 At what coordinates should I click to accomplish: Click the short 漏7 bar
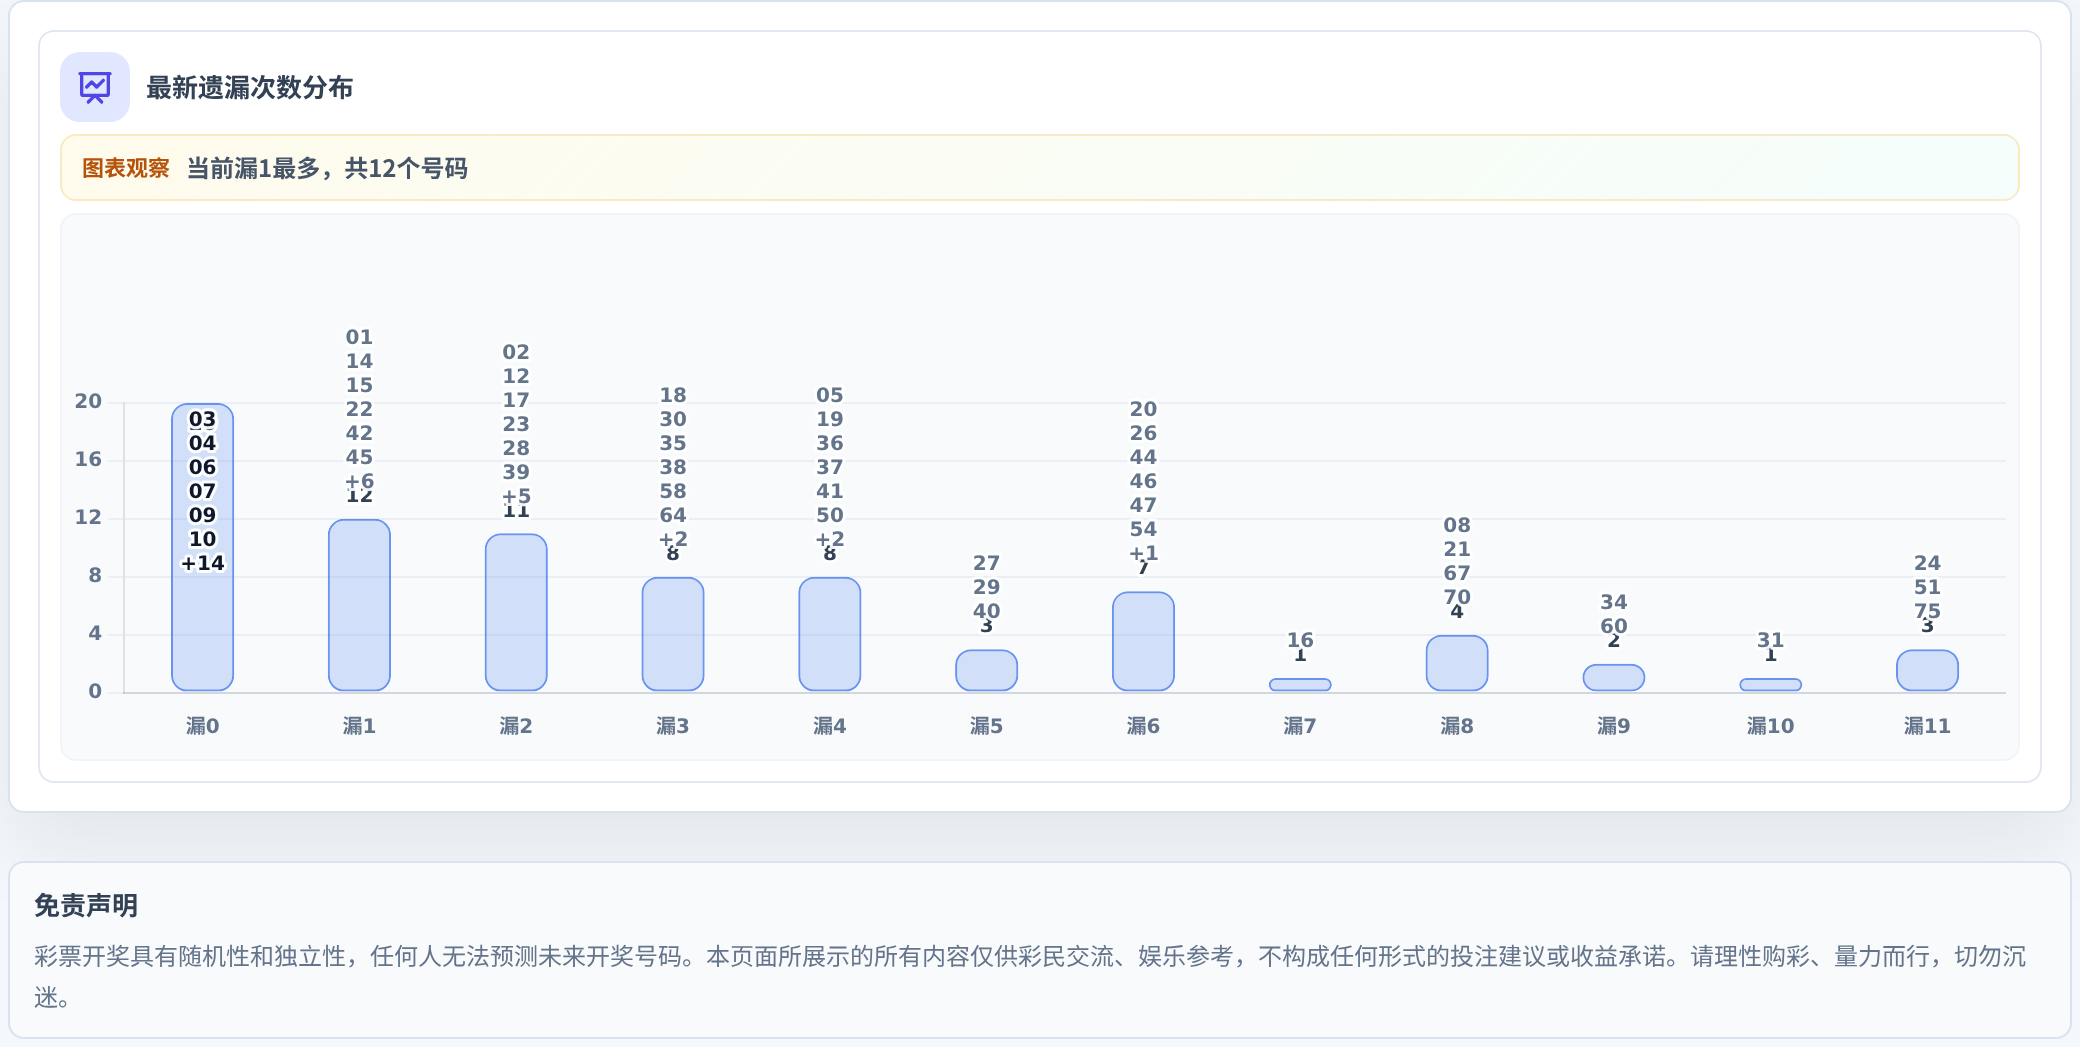(1300, 685)
